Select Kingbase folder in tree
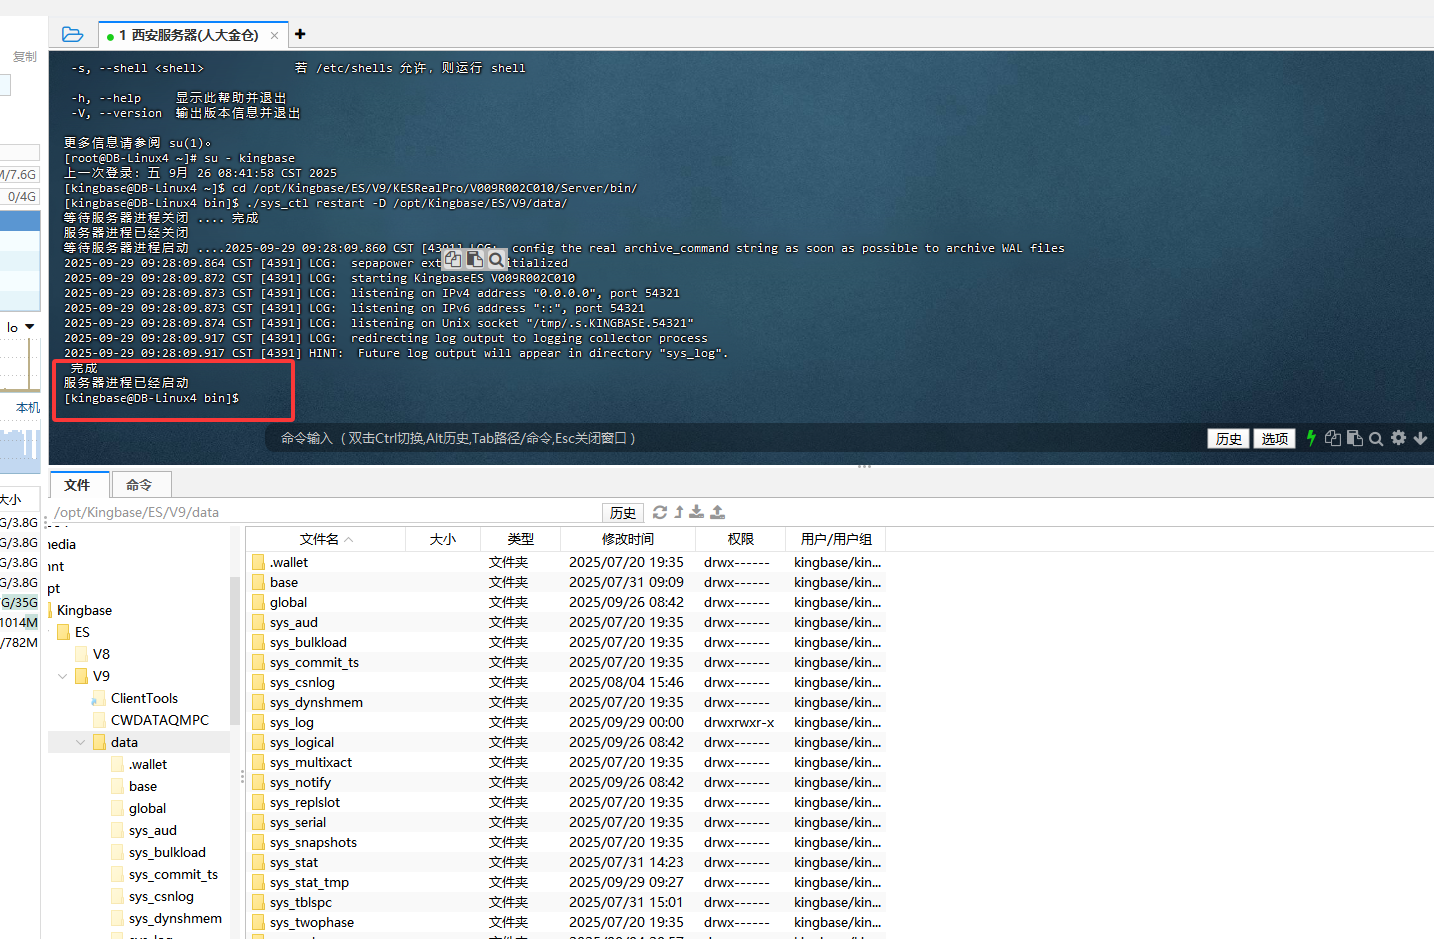 [84, 610]
